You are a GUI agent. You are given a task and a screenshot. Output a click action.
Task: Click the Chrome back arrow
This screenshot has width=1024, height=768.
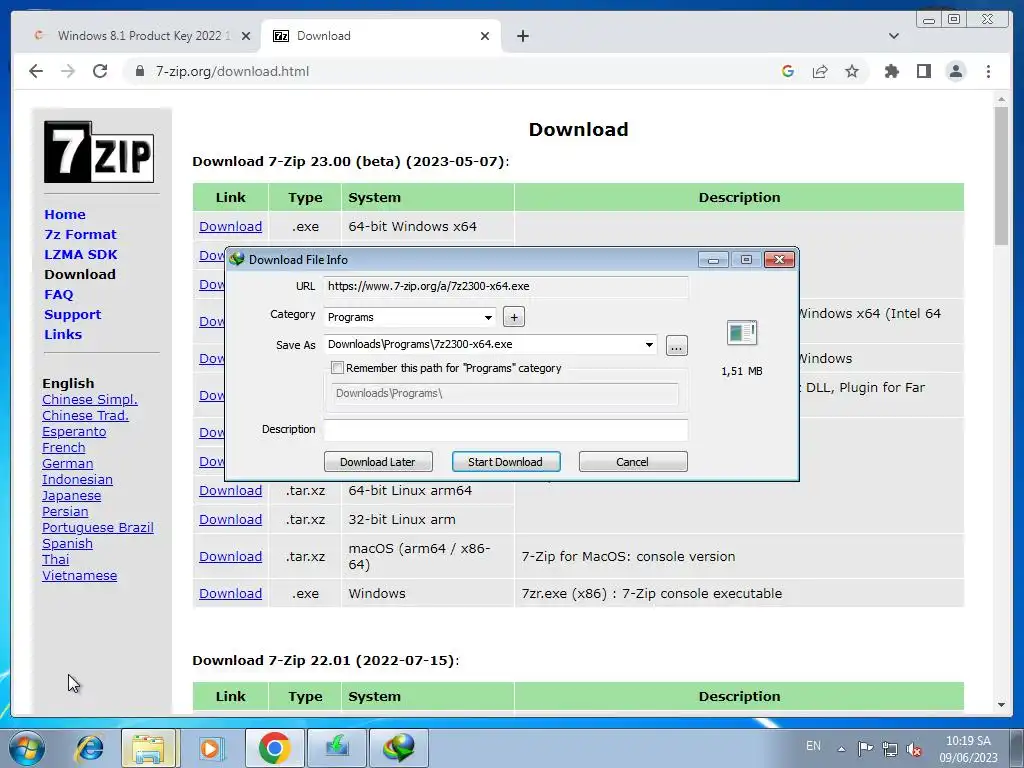click(x=36, y=71)
